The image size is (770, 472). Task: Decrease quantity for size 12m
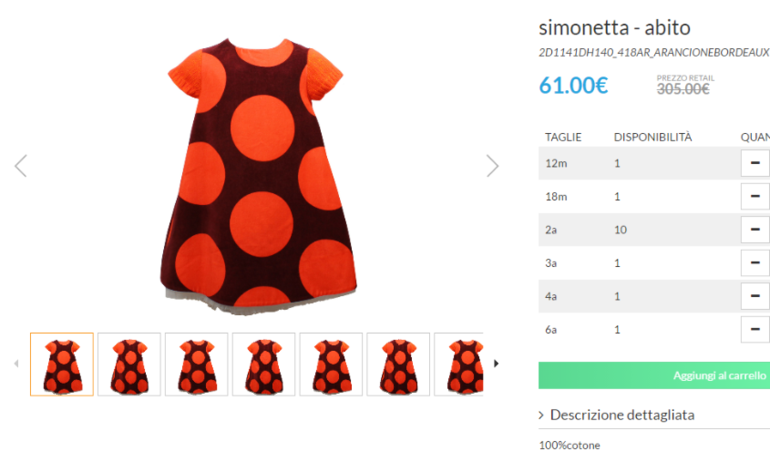[754, 163]
